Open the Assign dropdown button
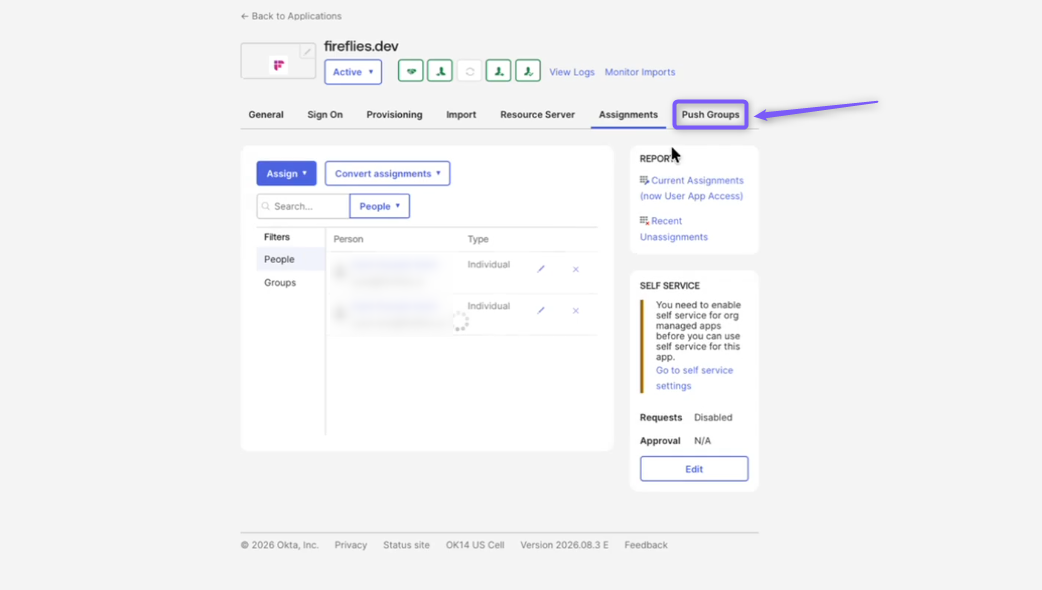This screenshot has width=1042, height=590. pos(286,173)
